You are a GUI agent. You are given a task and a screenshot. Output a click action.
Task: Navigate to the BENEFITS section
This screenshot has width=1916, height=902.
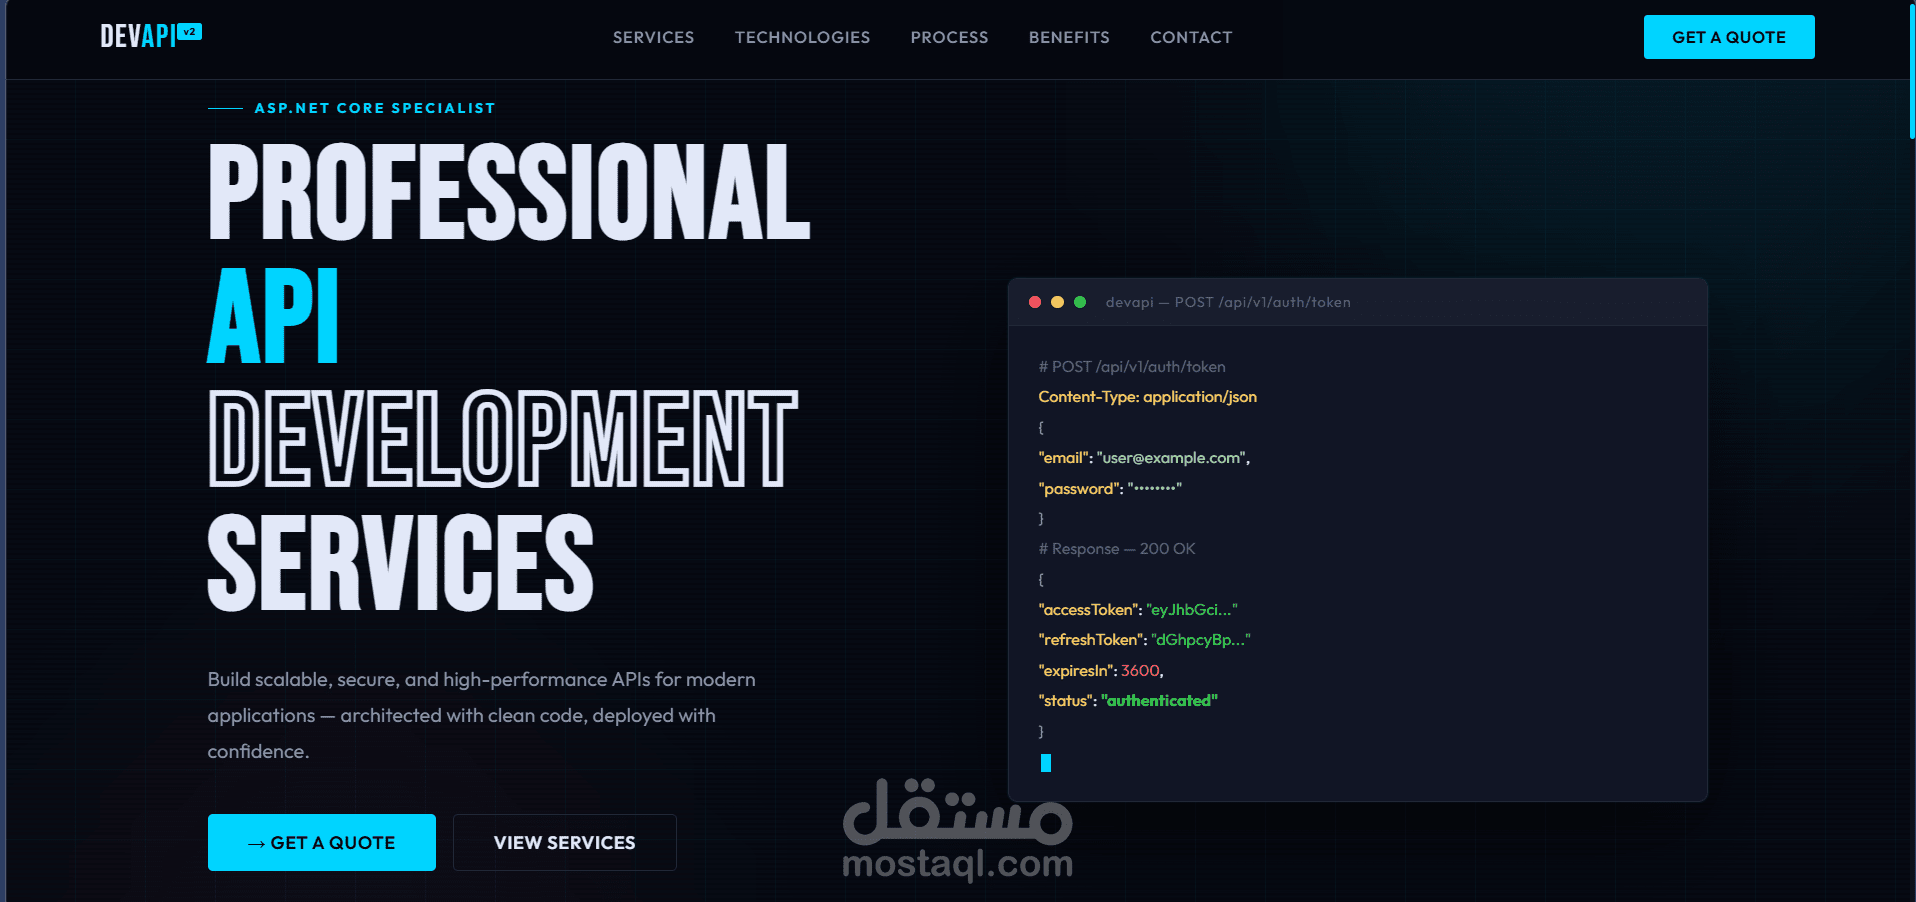[1068, 37]
